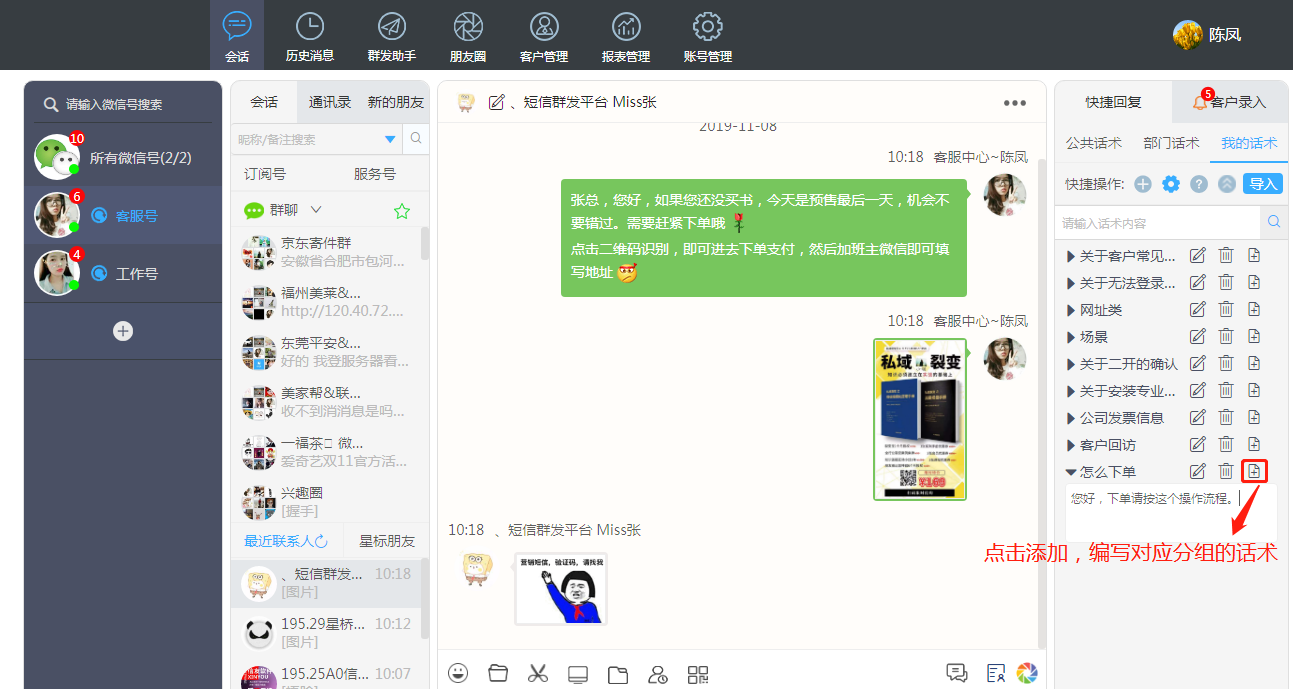Expand the 关于安装专业 script group
This screenshot has height=689, width=1293.
1071,391
